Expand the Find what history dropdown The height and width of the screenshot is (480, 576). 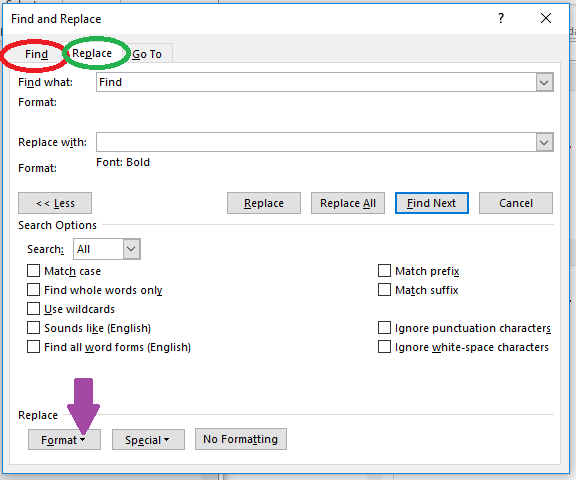click(x=544, y=82)
